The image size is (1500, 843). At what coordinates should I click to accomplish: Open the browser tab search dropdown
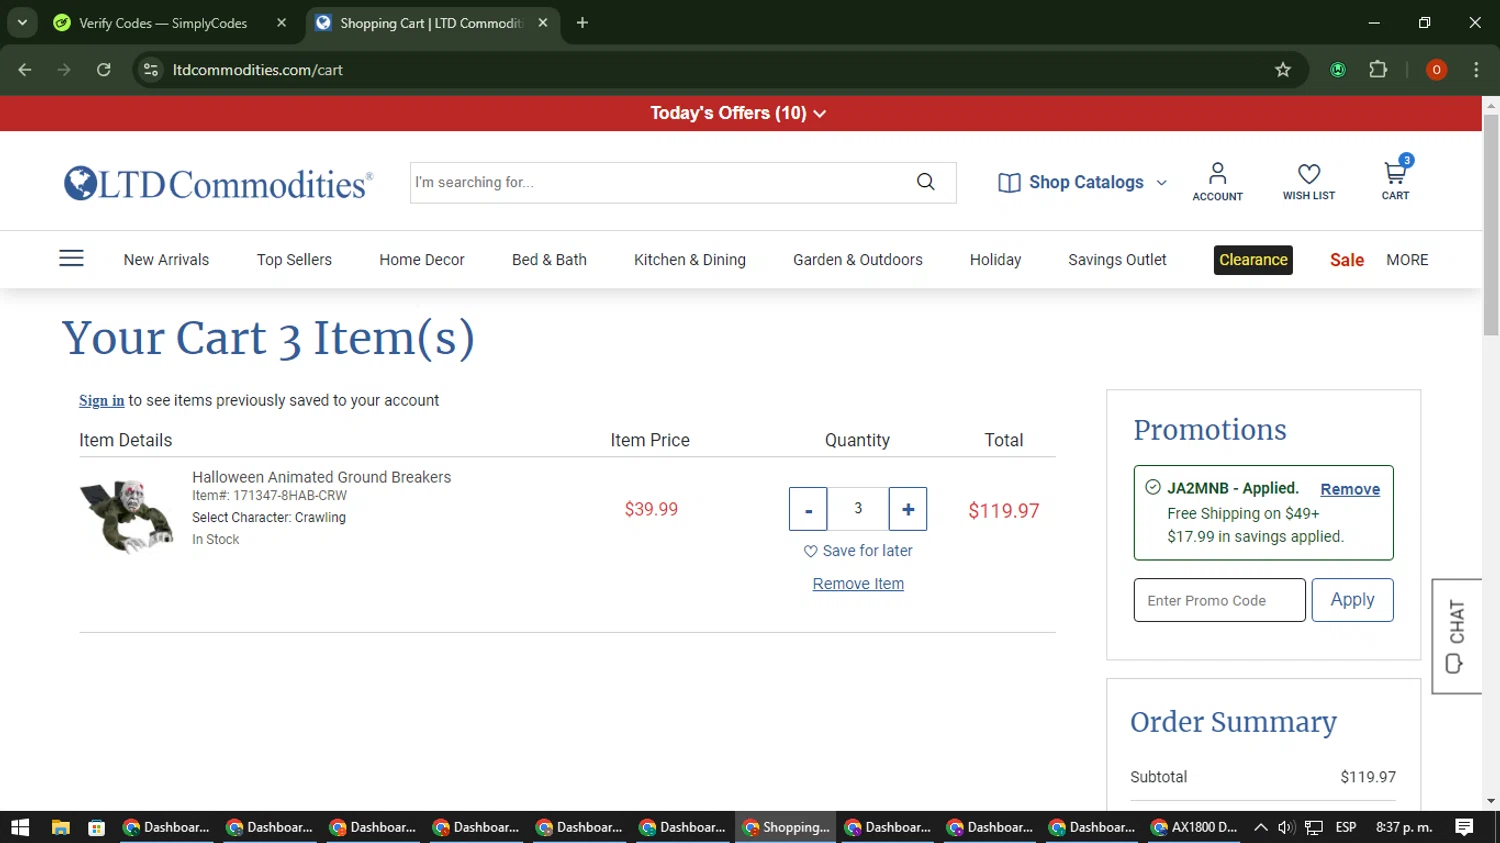click(x=22, y=23)
